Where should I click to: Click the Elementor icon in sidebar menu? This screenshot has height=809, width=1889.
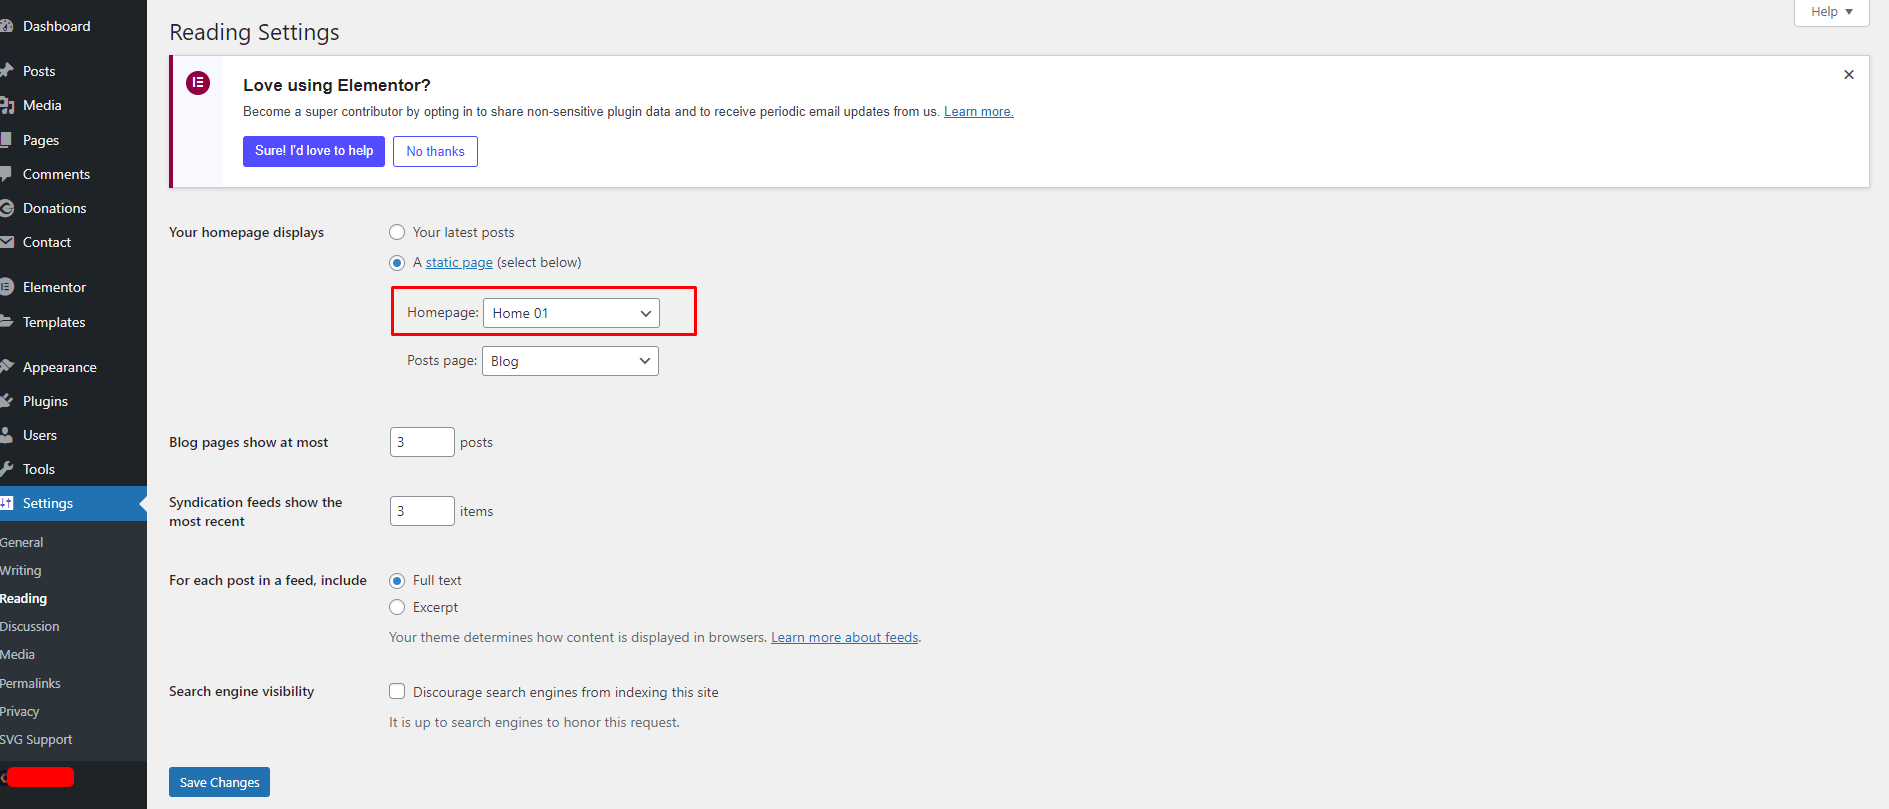[7, 287]
